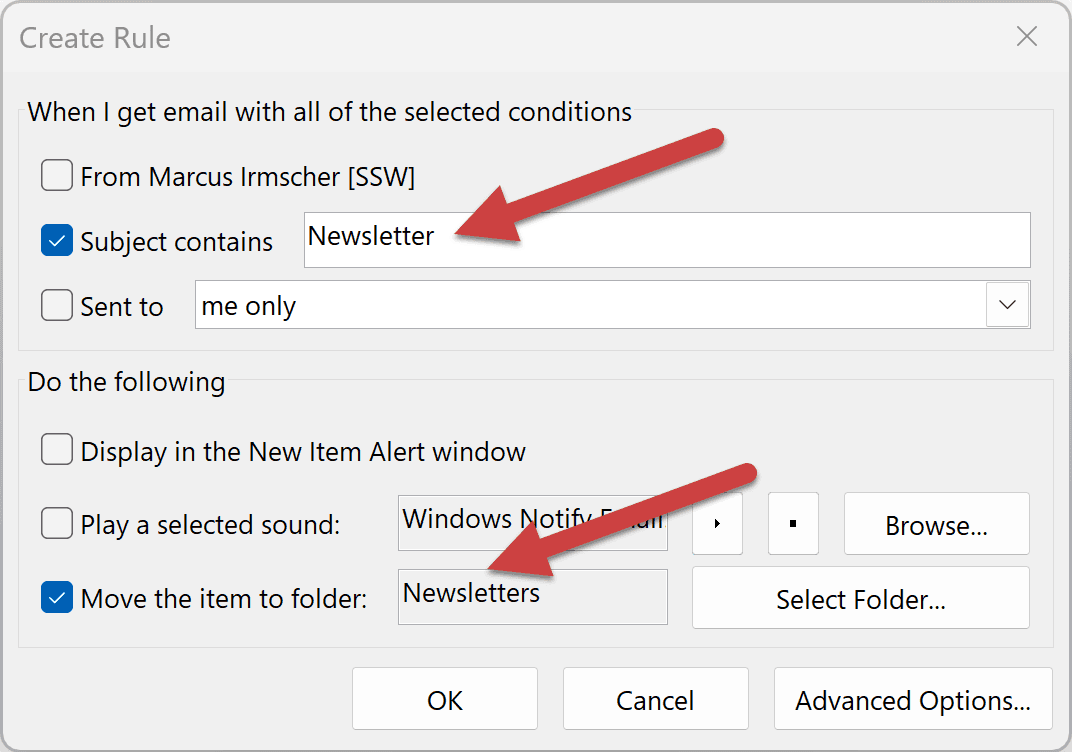Close the Create Rule dialog

coord(1026,38)
